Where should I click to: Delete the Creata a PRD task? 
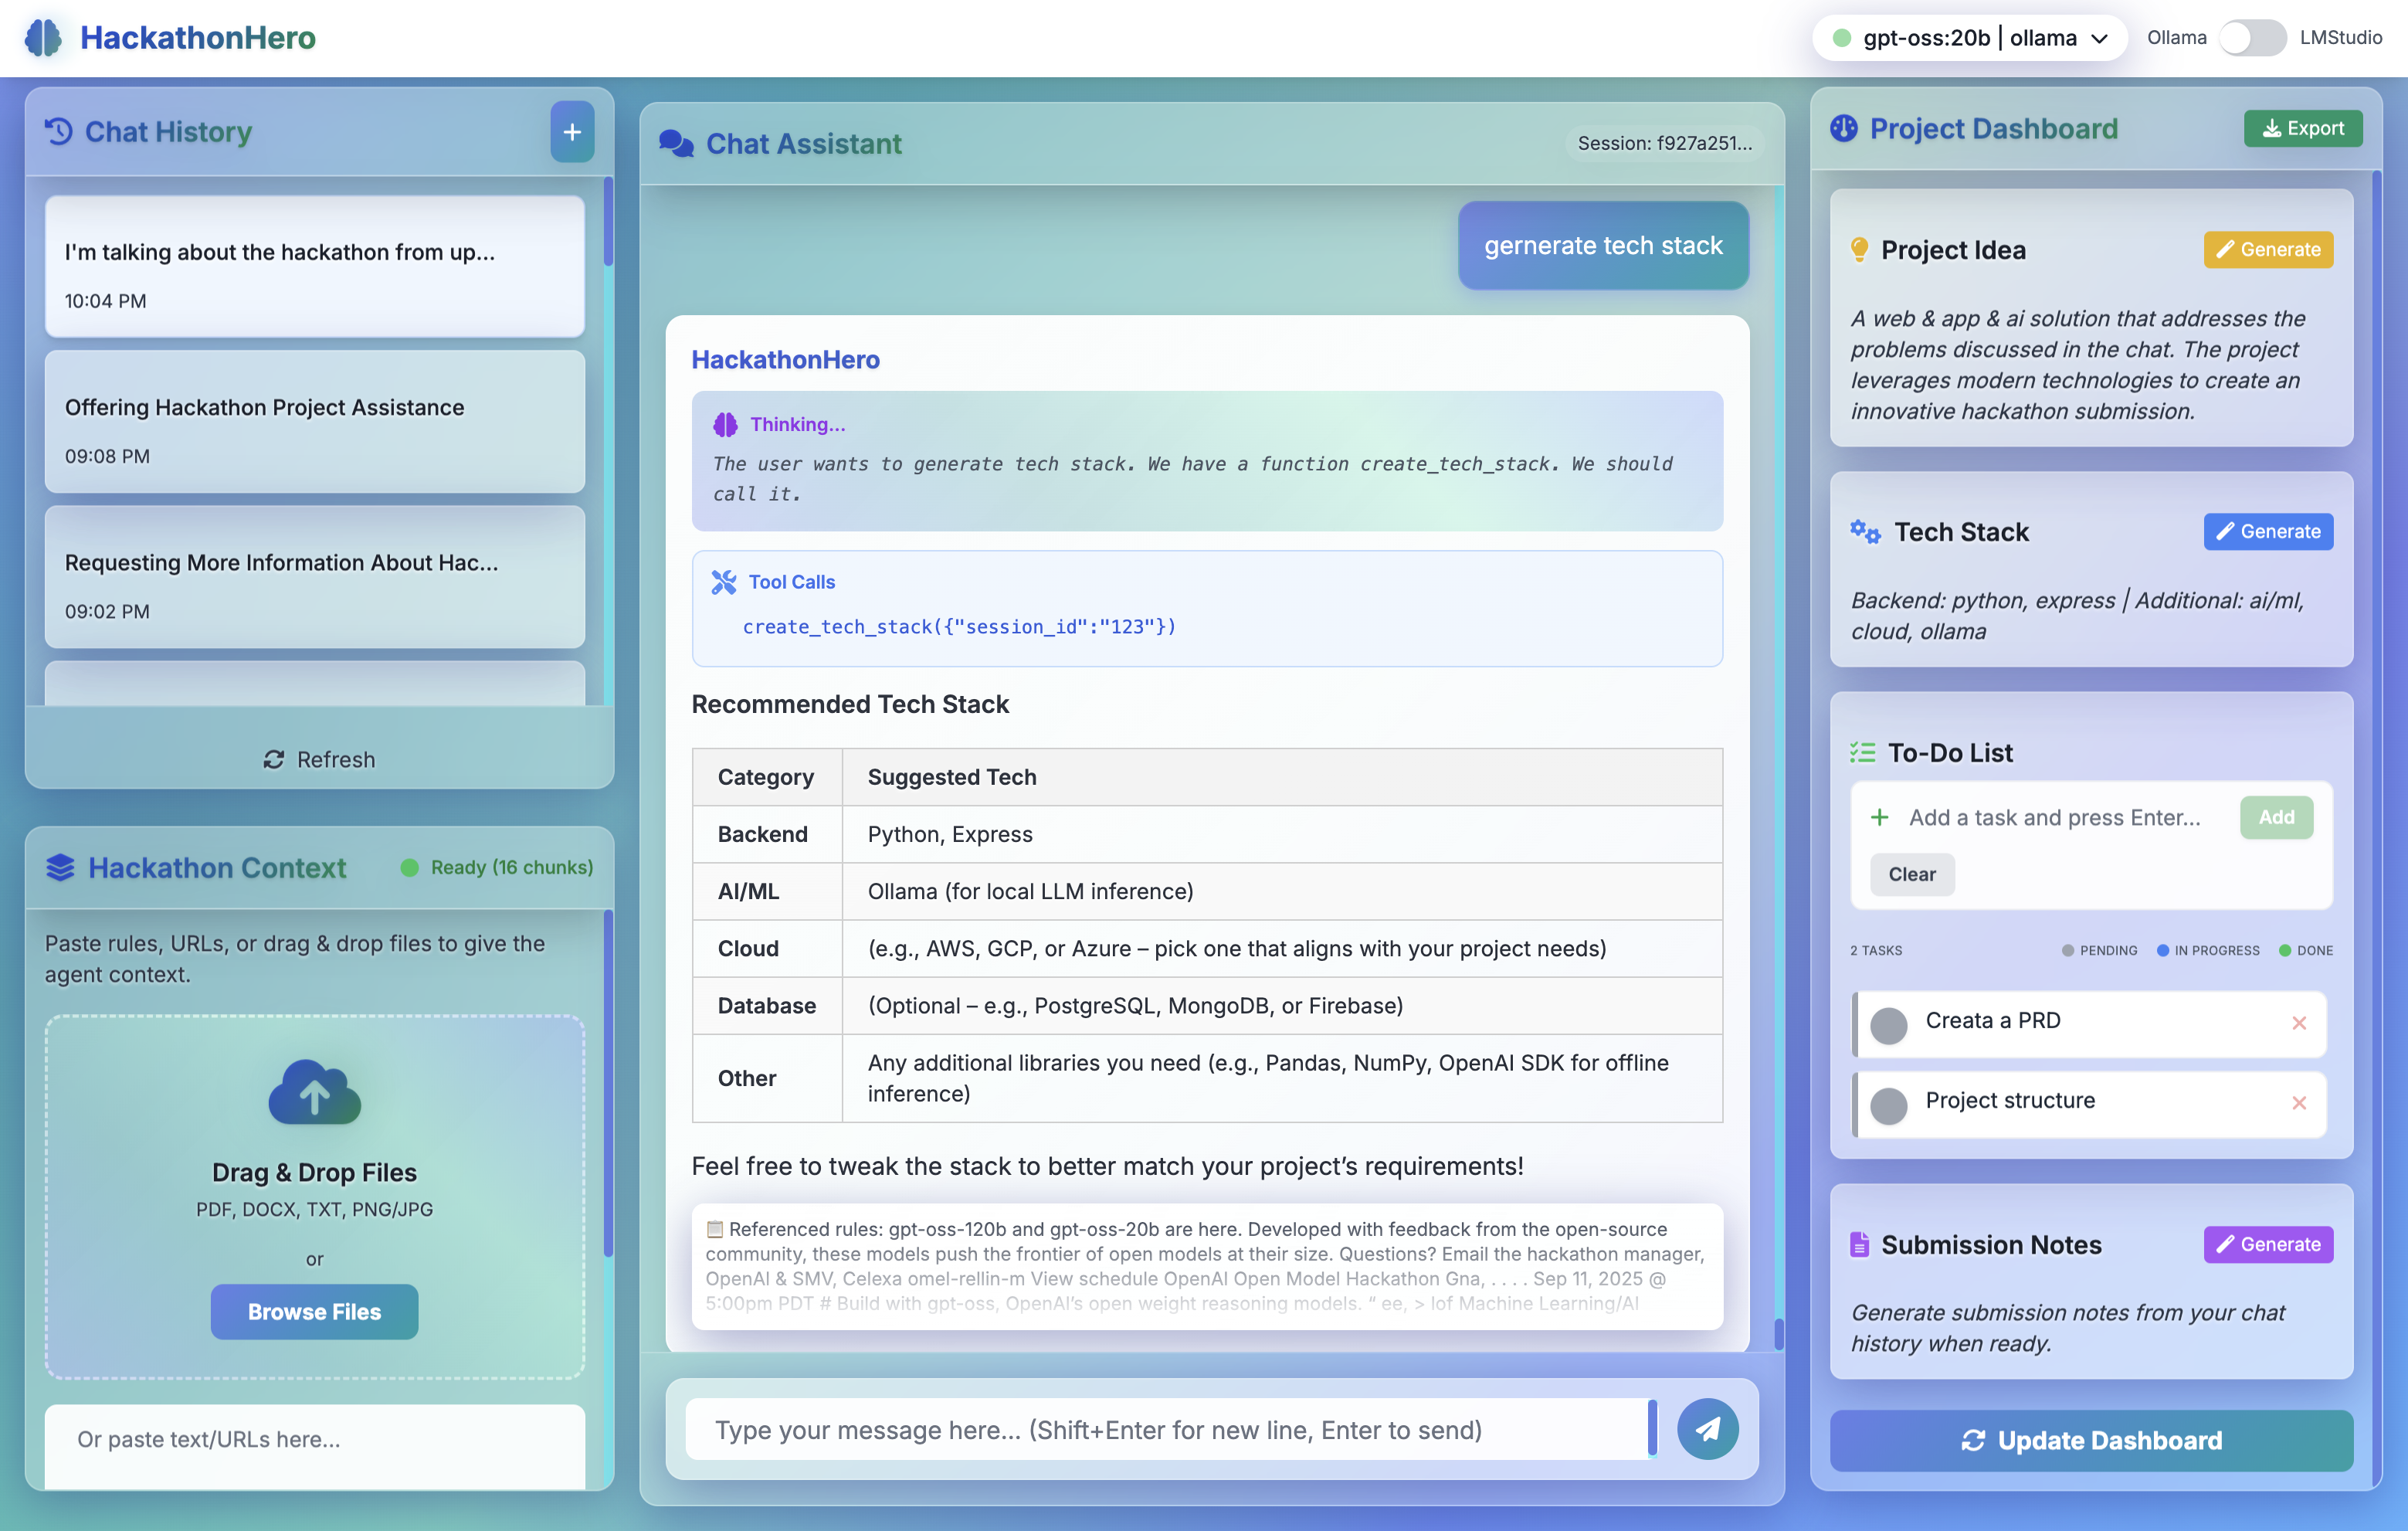(2299, 1022)
